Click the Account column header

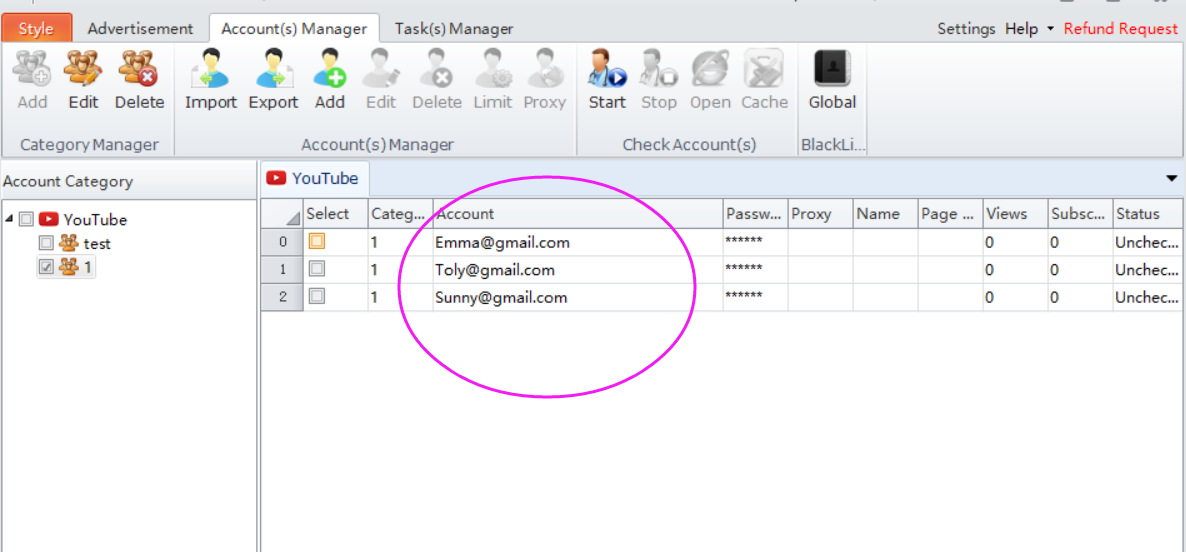[x=577, y=213]
